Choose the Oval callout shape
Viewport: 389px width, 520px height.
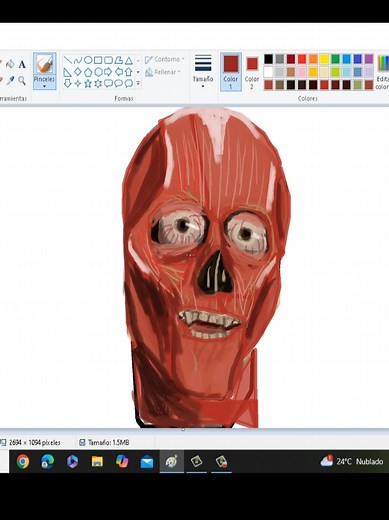(x=119, y=83)
